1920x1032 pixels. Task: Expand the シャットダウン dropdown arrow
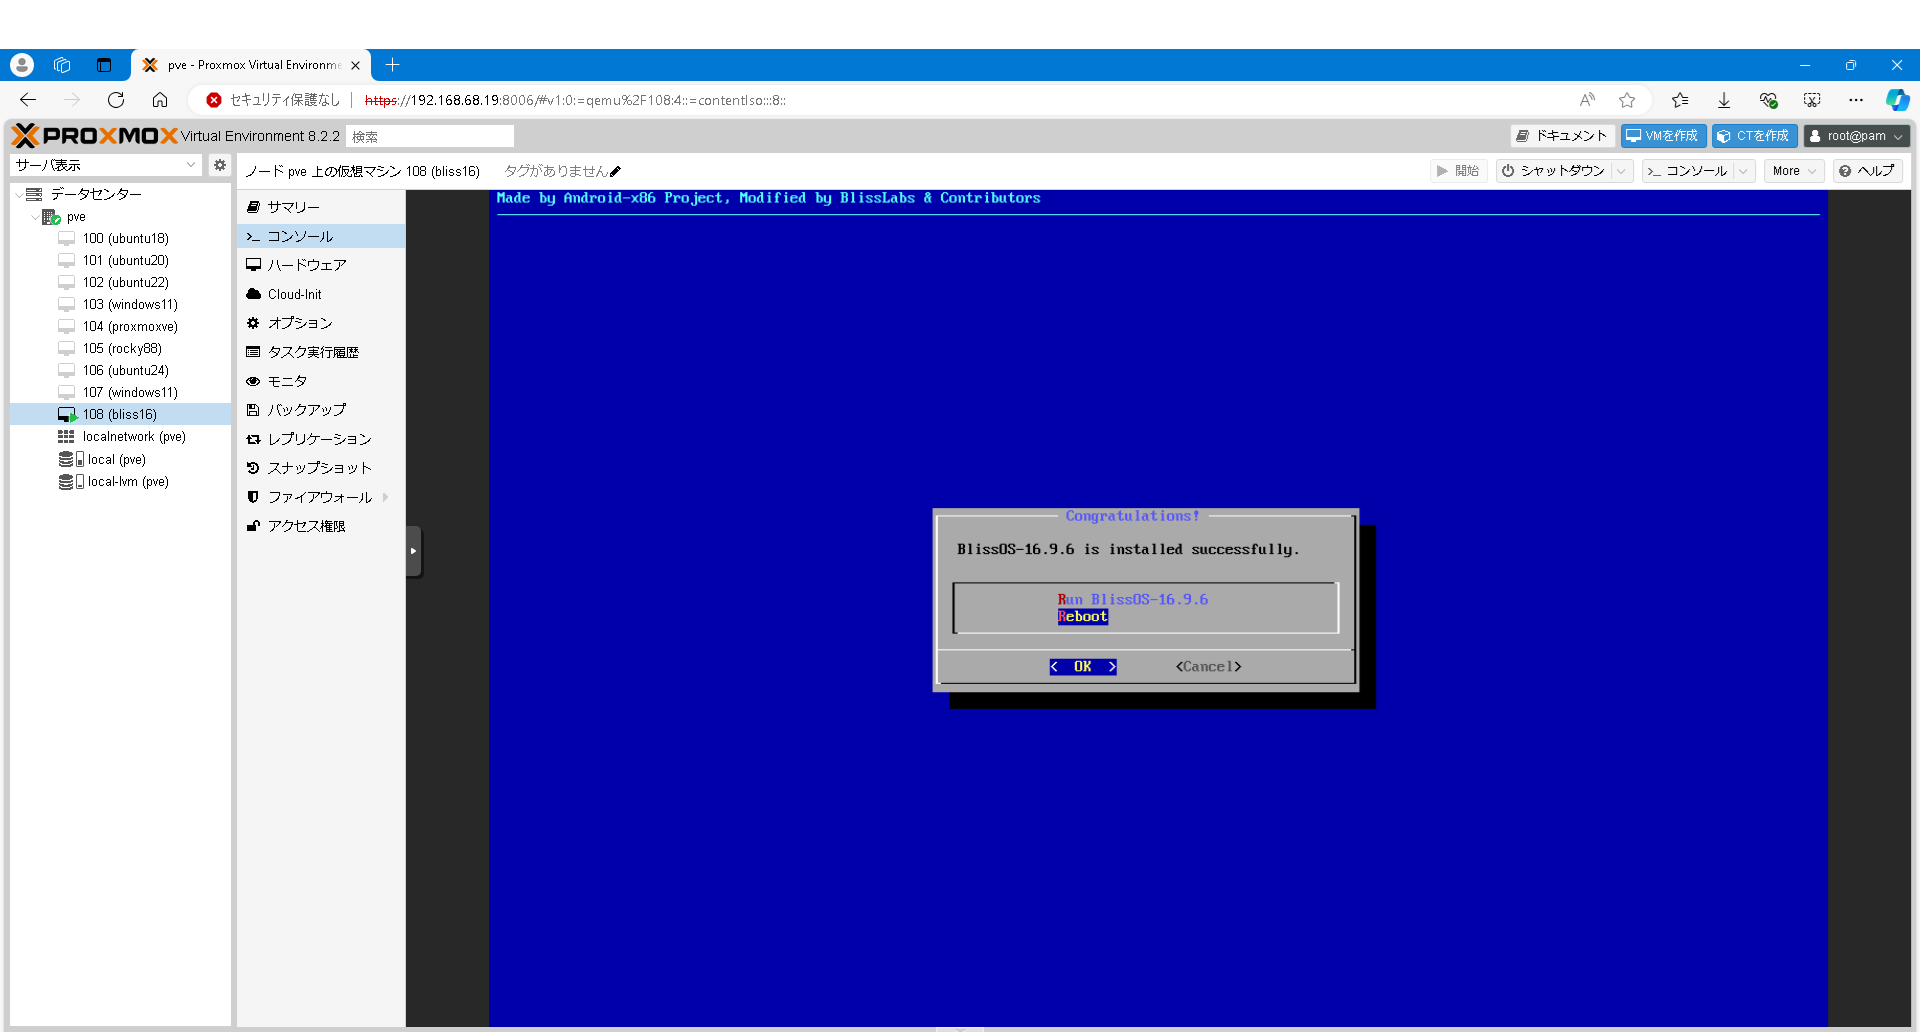coord(1621,171)
